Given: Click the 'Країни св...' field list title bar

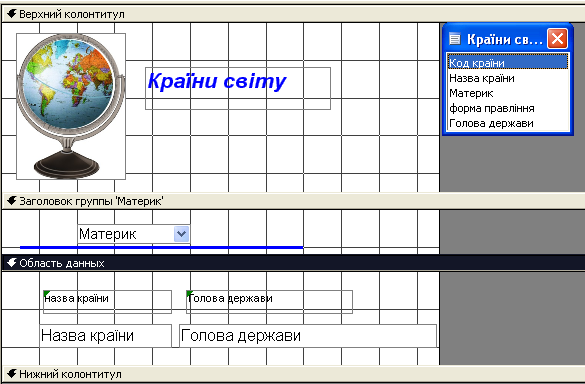Looking at the screenshot, I should (x=508, y=38).
